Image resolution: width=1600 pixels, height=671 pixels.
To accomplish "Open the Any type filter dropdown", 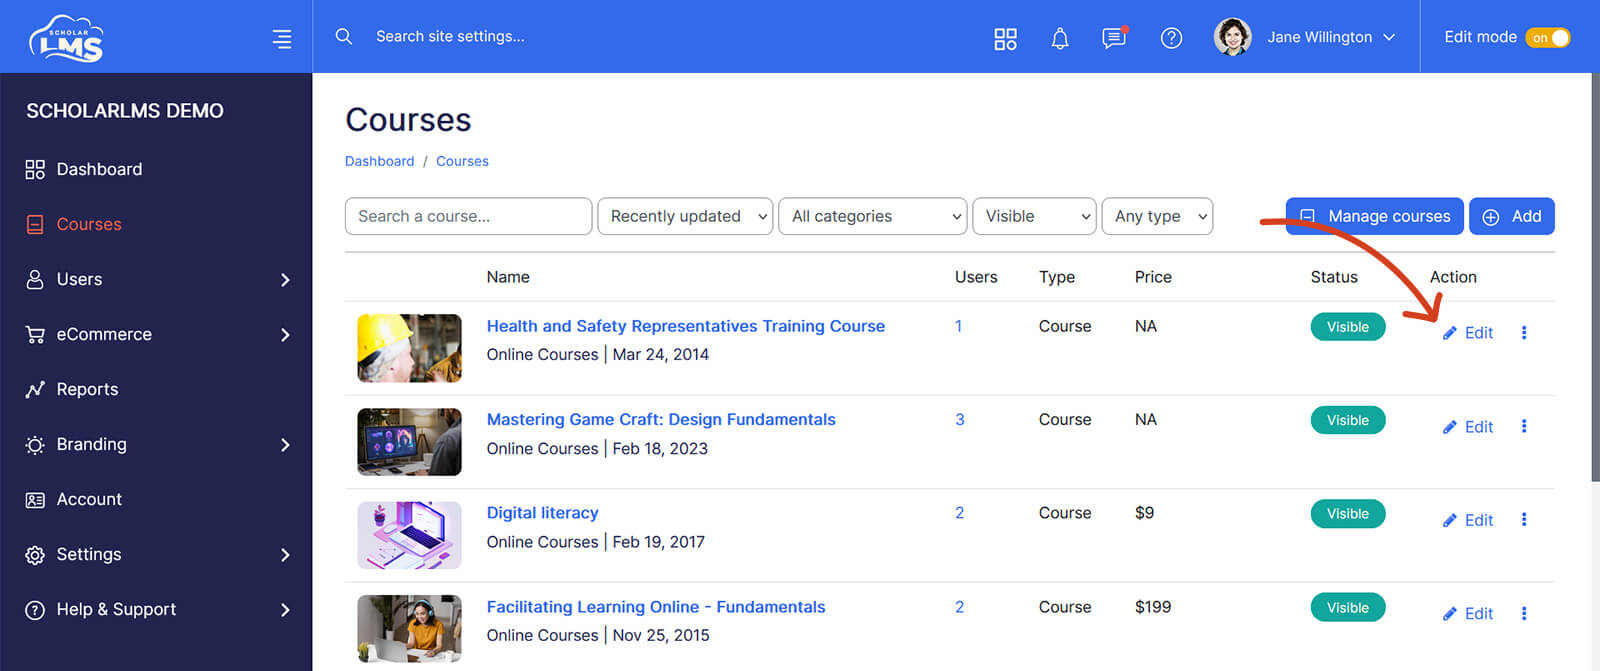I will (x=1157, y=216).
